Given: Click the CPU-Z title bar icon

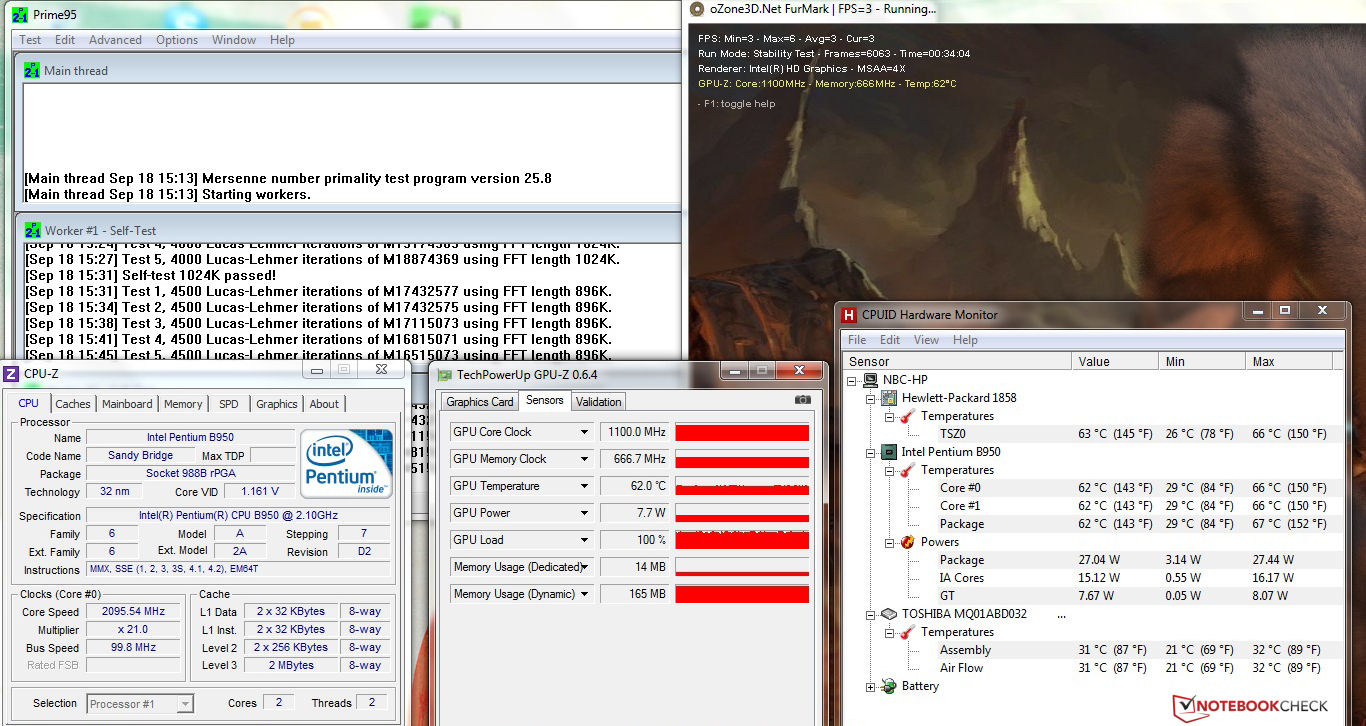Looking at the screenshot, I should pyautogui.click(x=11, y=374).
